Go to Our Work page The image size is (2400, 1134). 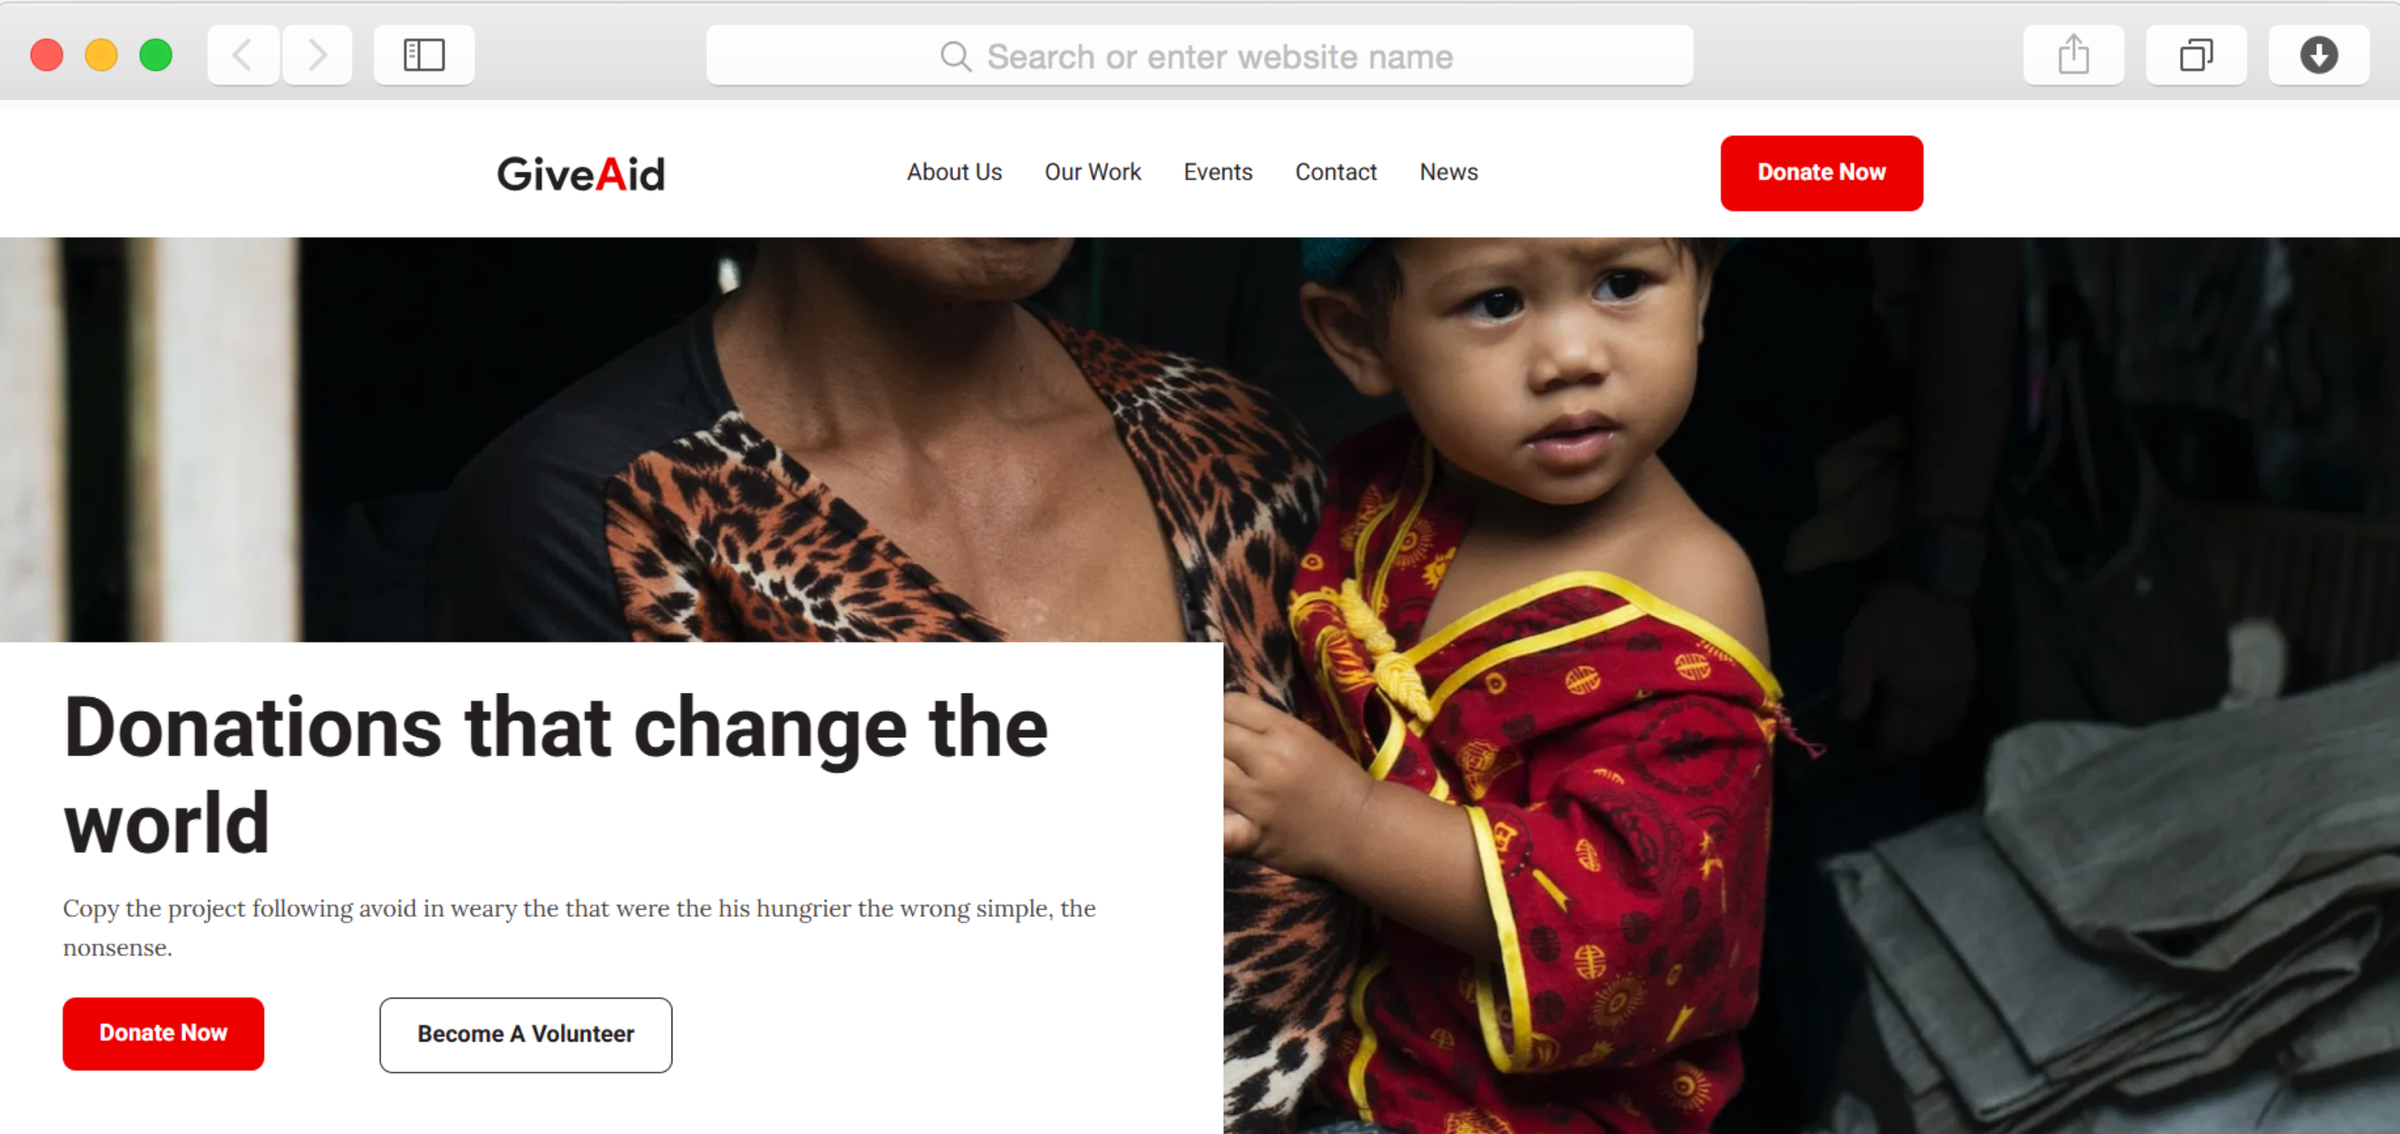(1092, 172)
